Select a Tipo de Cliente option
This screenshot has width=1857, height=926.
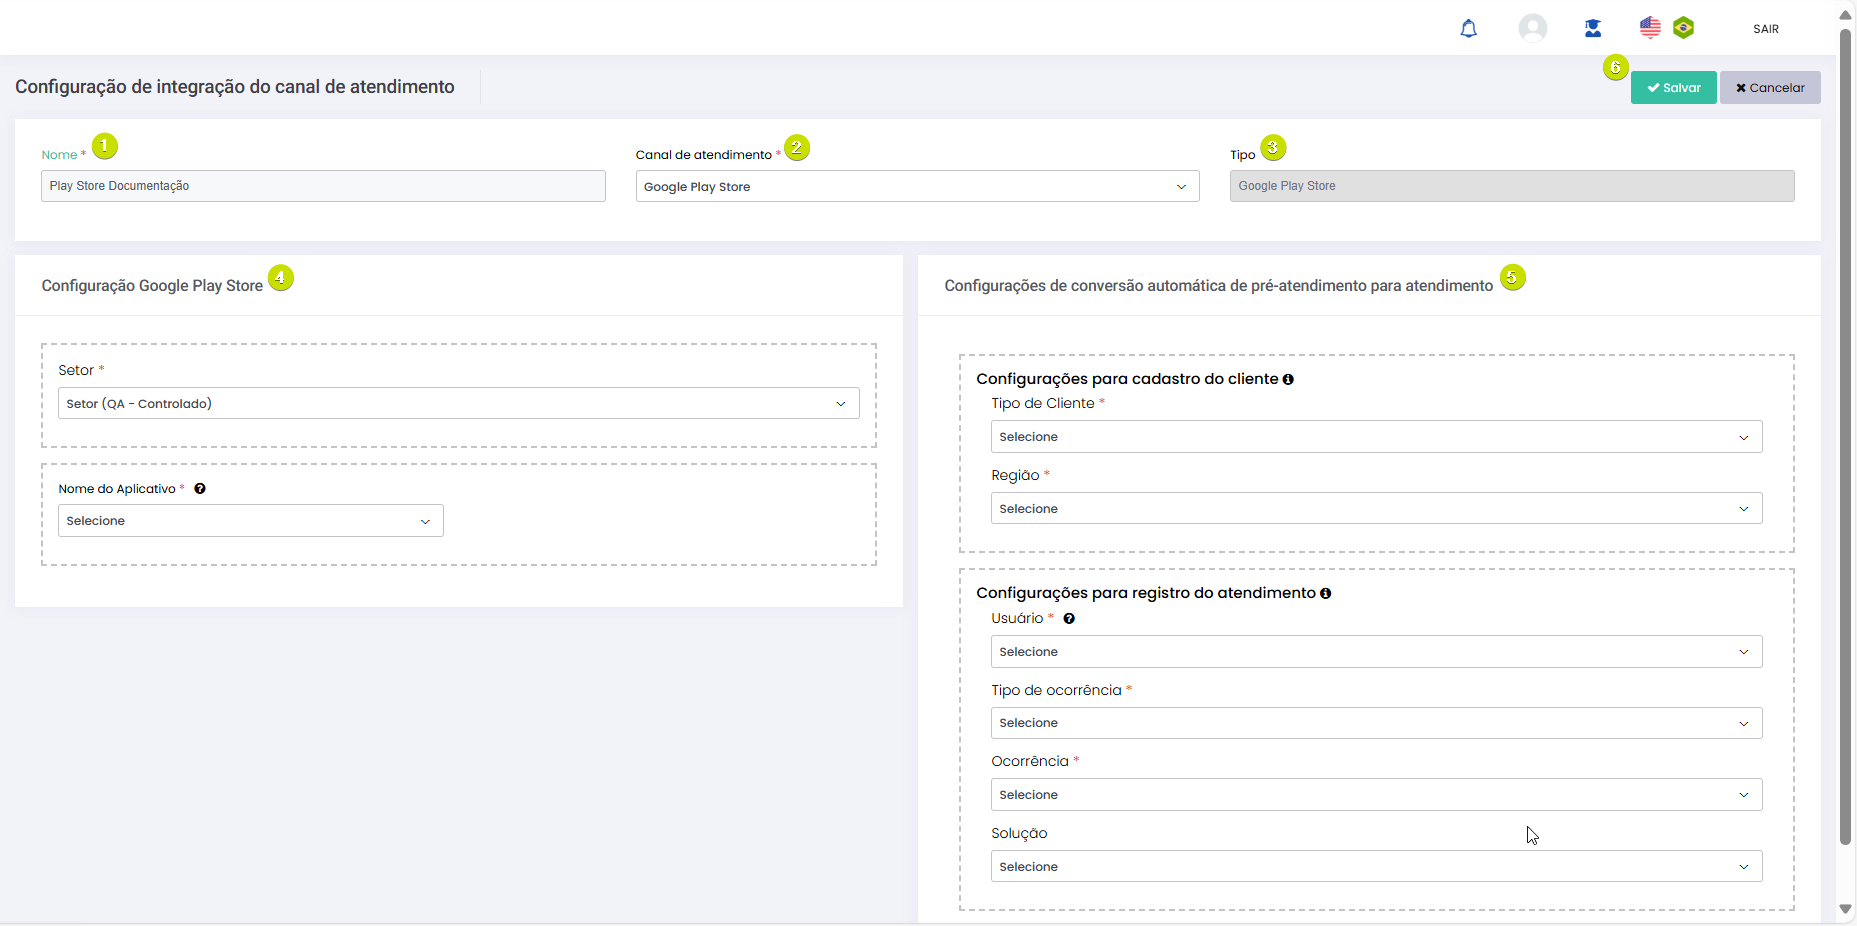tap(1375, 437)
